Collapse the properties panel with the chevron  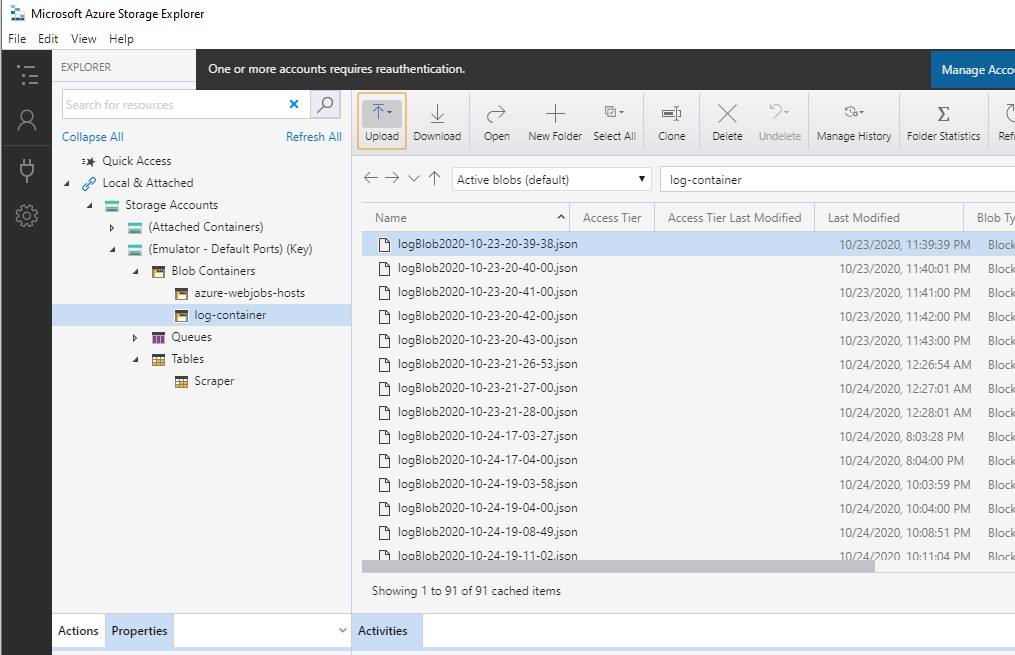point(342,630)
